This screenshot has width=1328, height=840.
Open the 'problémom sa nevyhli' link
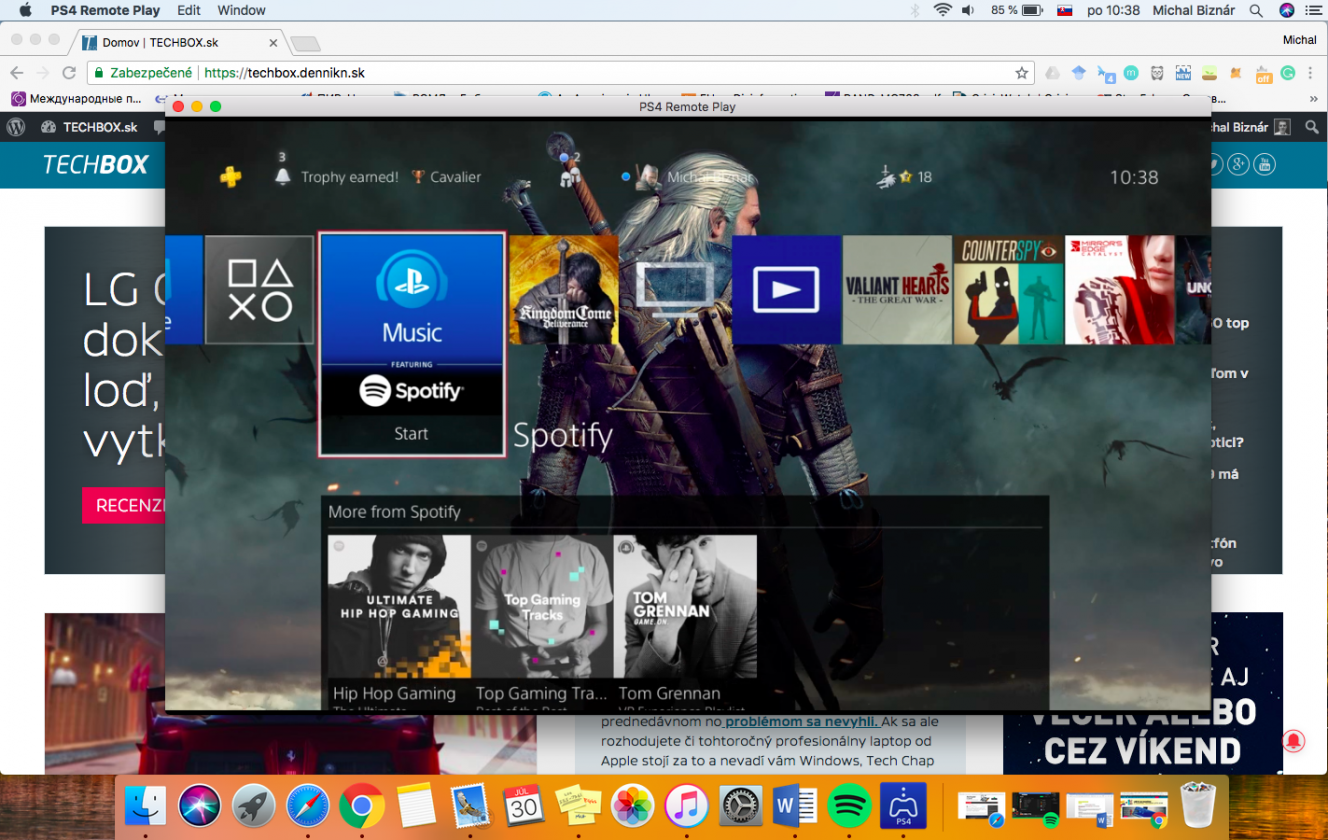coord(802,721)
